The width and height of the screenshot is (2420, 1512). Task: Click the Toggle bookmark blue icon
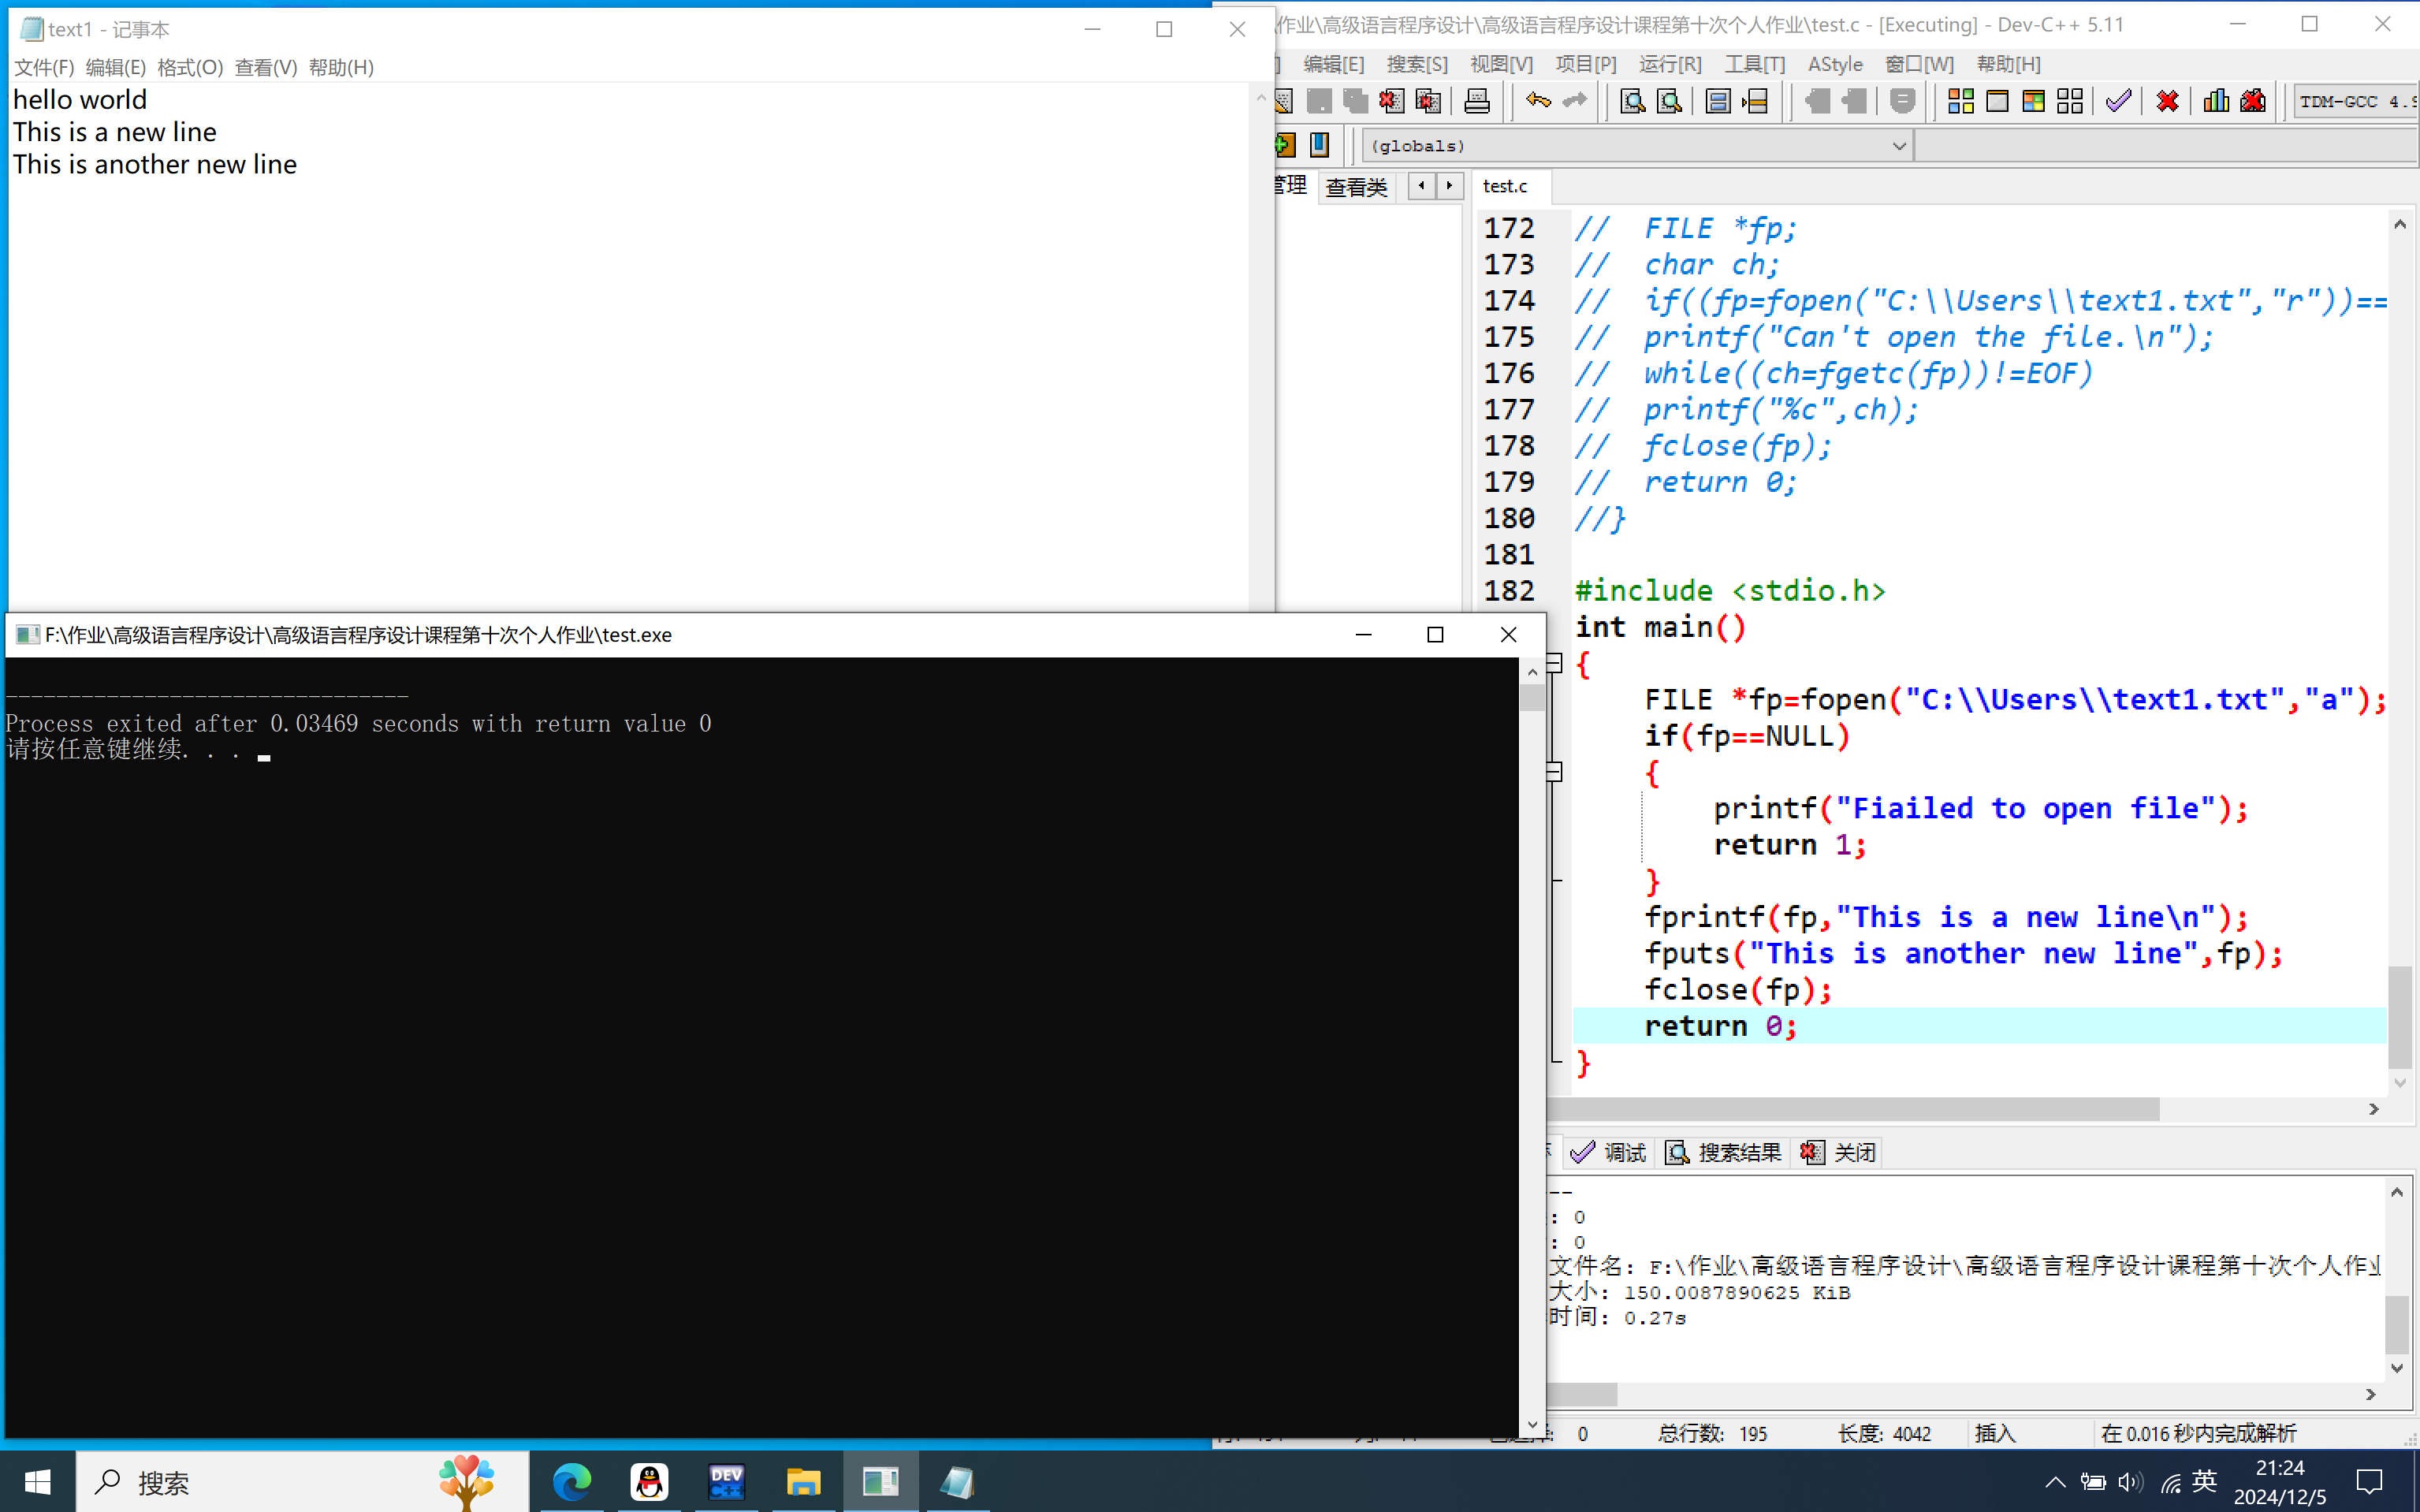[1320, 145]
